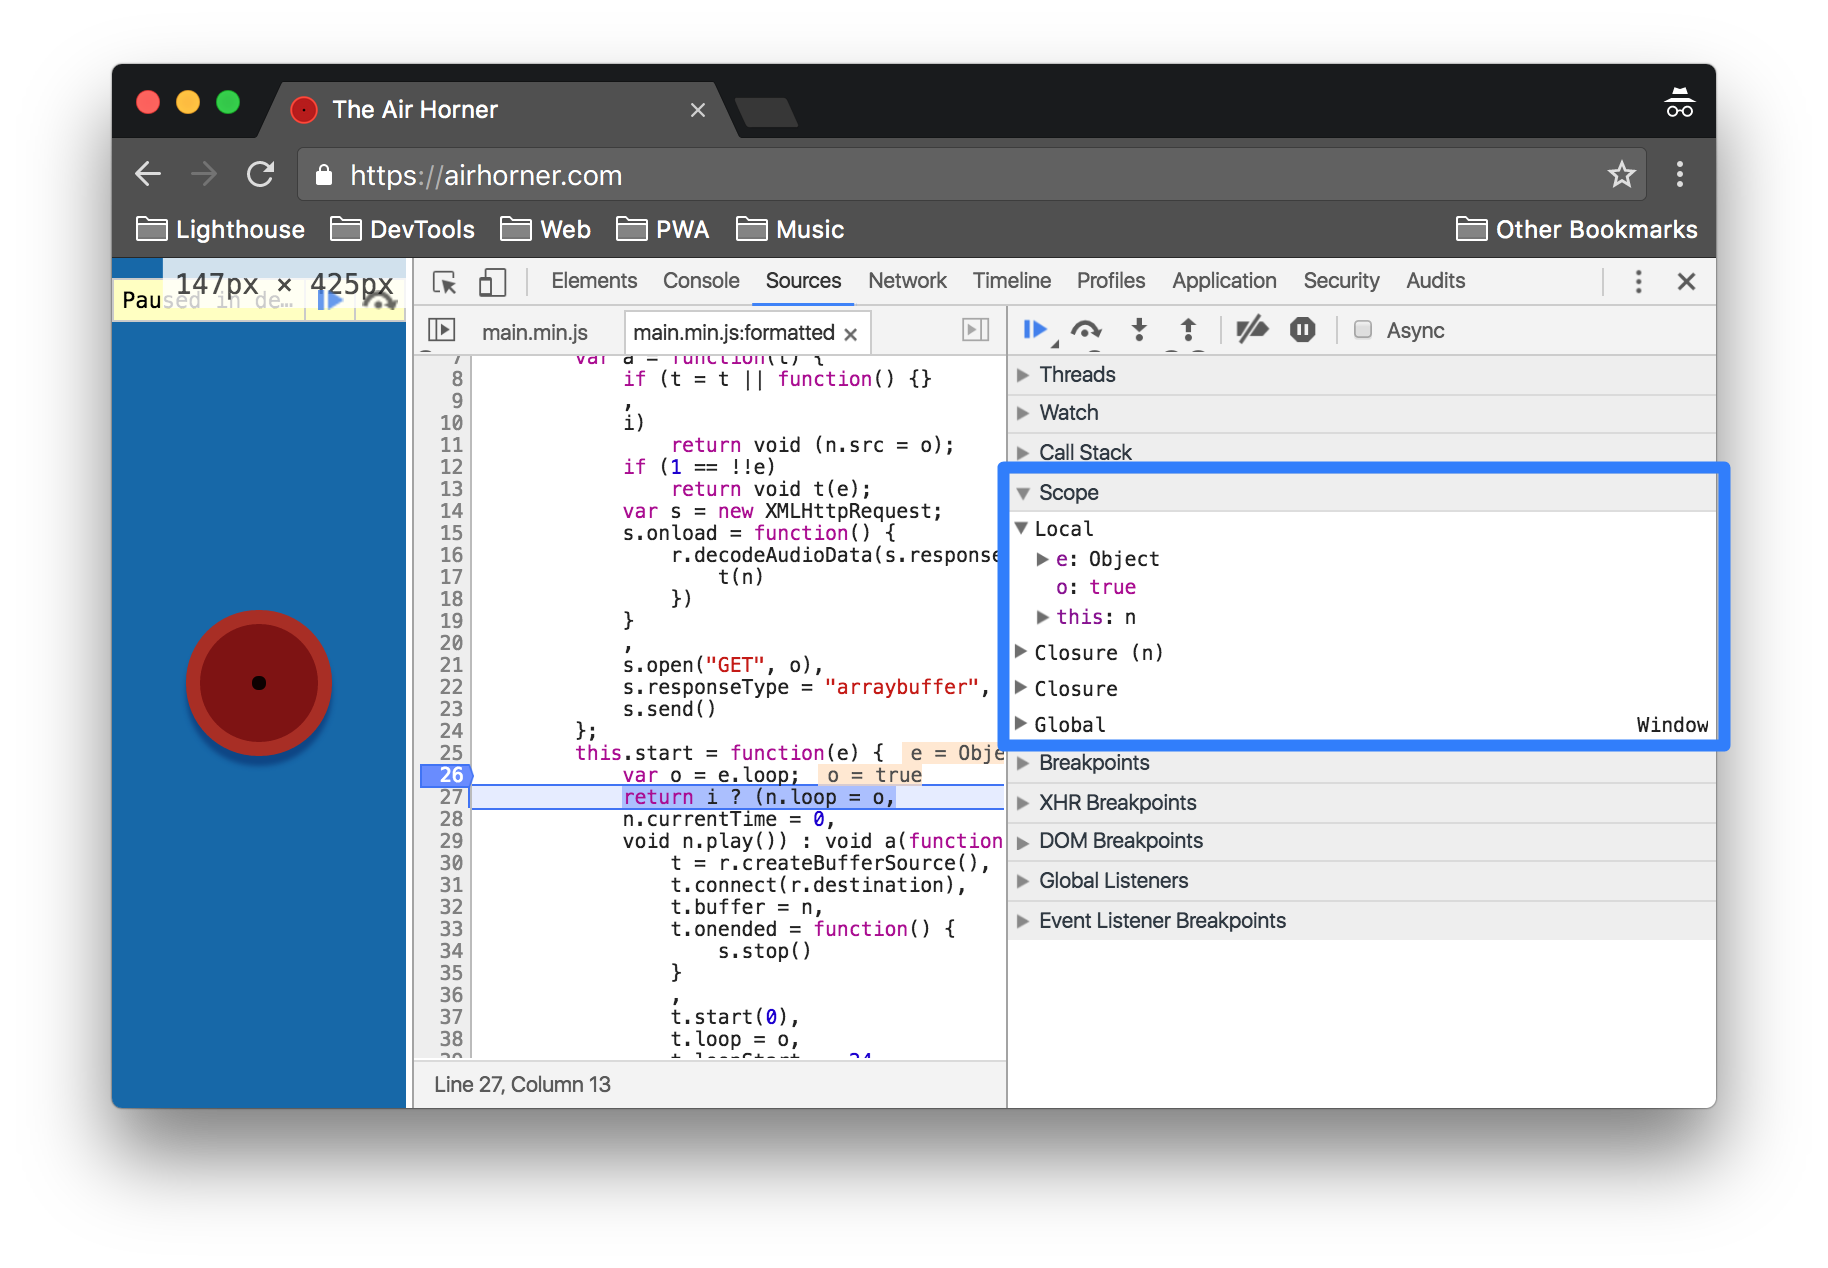
Task: Open a new browser tab
Action: click(766, 112)
